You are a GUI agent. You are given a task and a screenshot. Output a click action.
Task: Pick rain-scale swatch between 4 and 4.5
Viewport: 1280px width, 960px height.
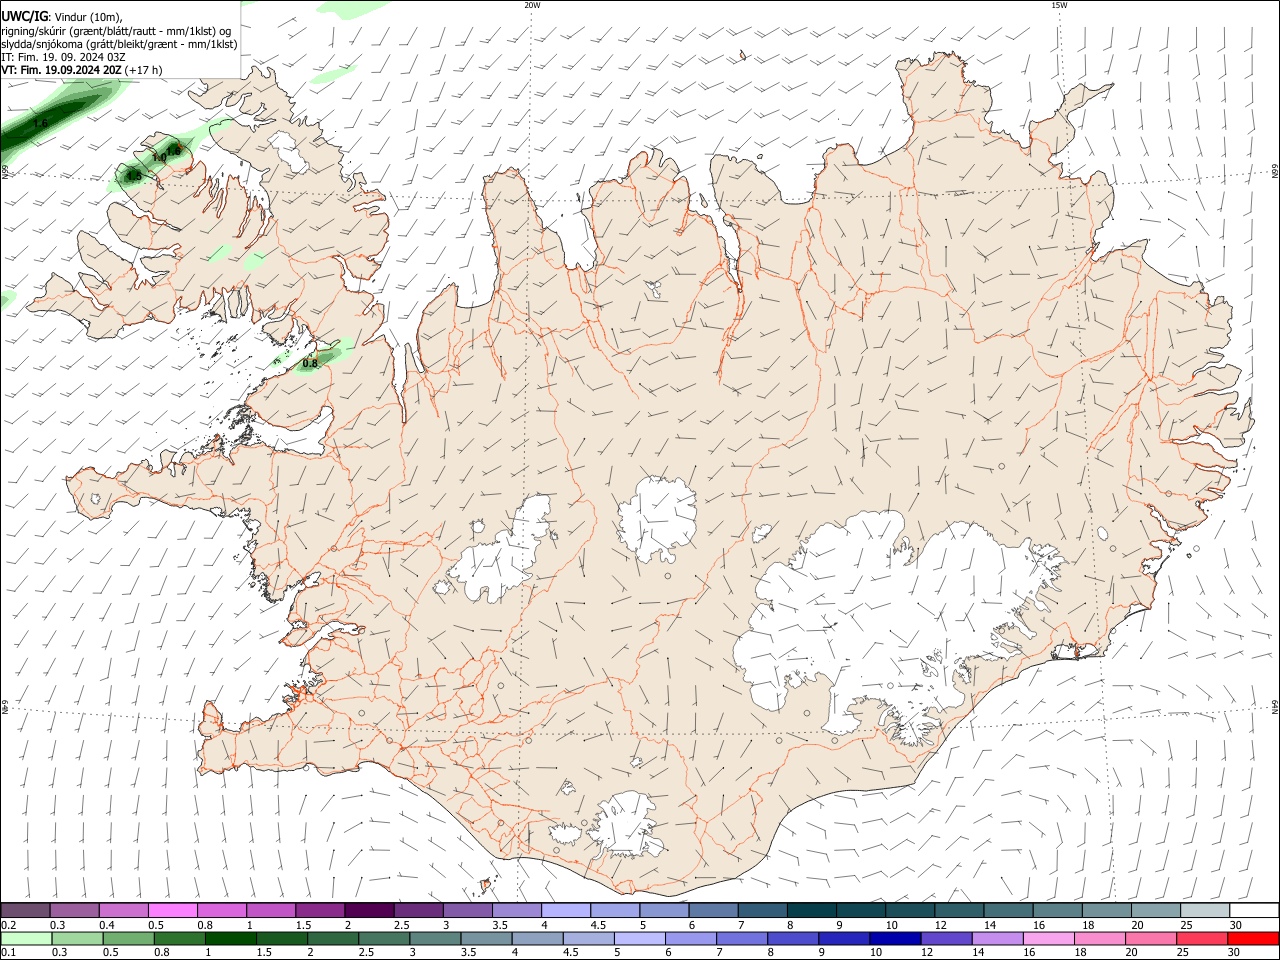point(536,938)
